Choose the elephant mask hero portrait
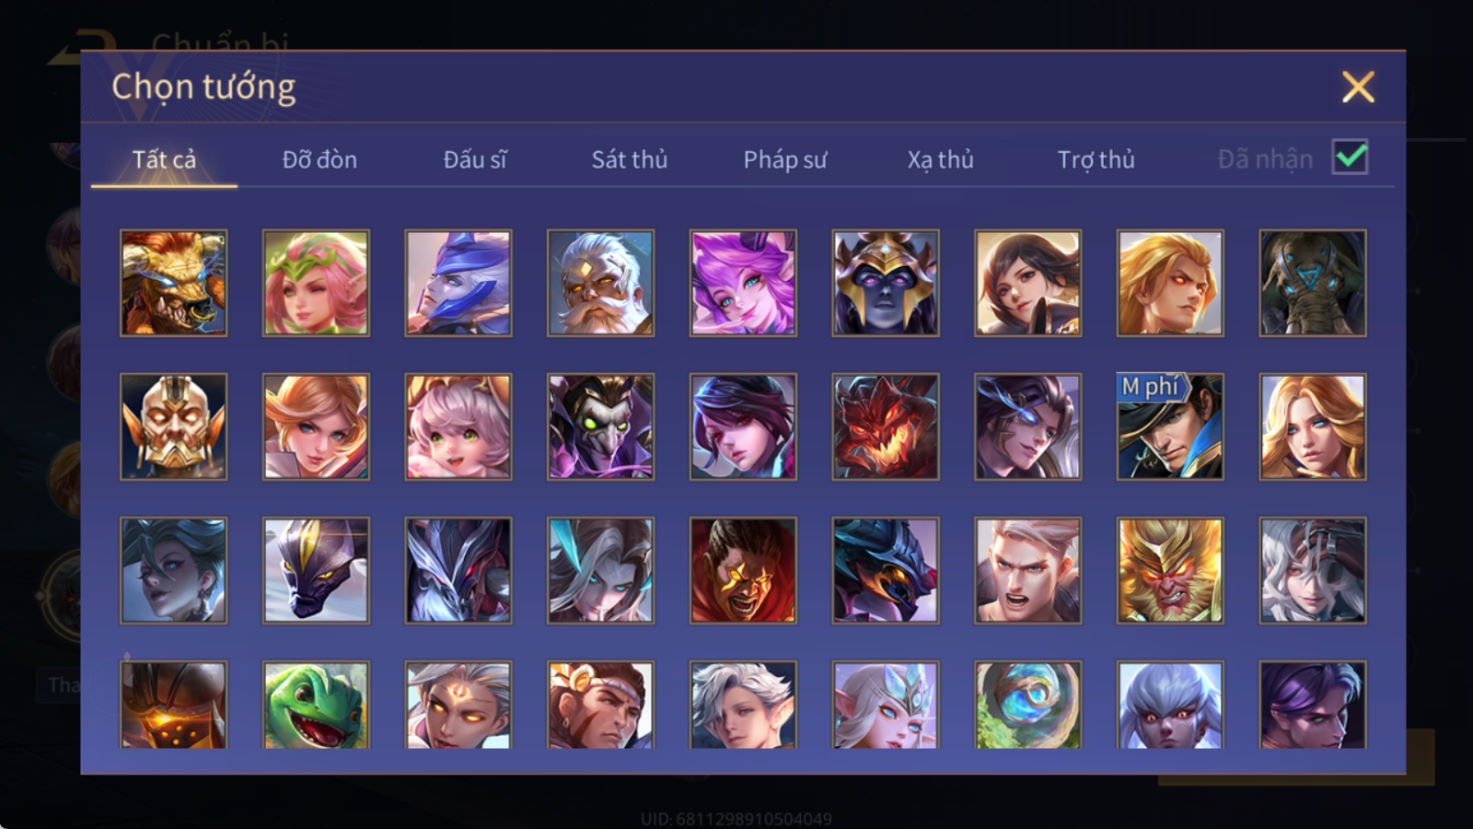Viewport: 1473px width, 829px height. coord(1313,283)
